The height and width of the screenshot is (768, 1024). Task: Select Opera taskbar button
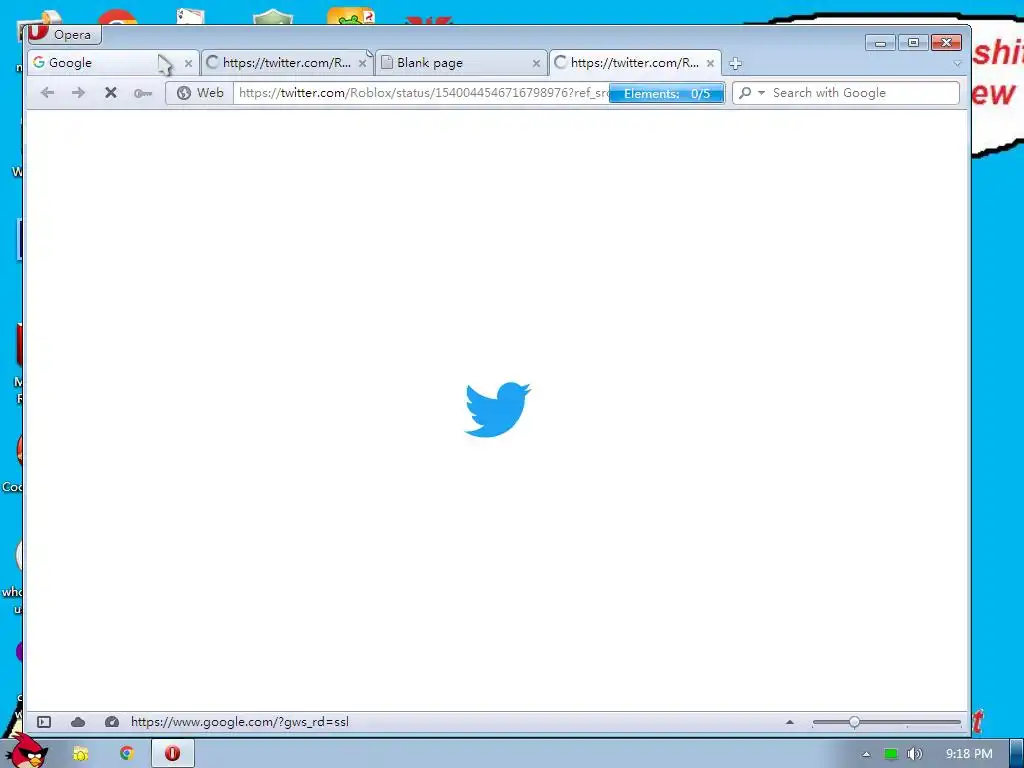pos(172,754)
